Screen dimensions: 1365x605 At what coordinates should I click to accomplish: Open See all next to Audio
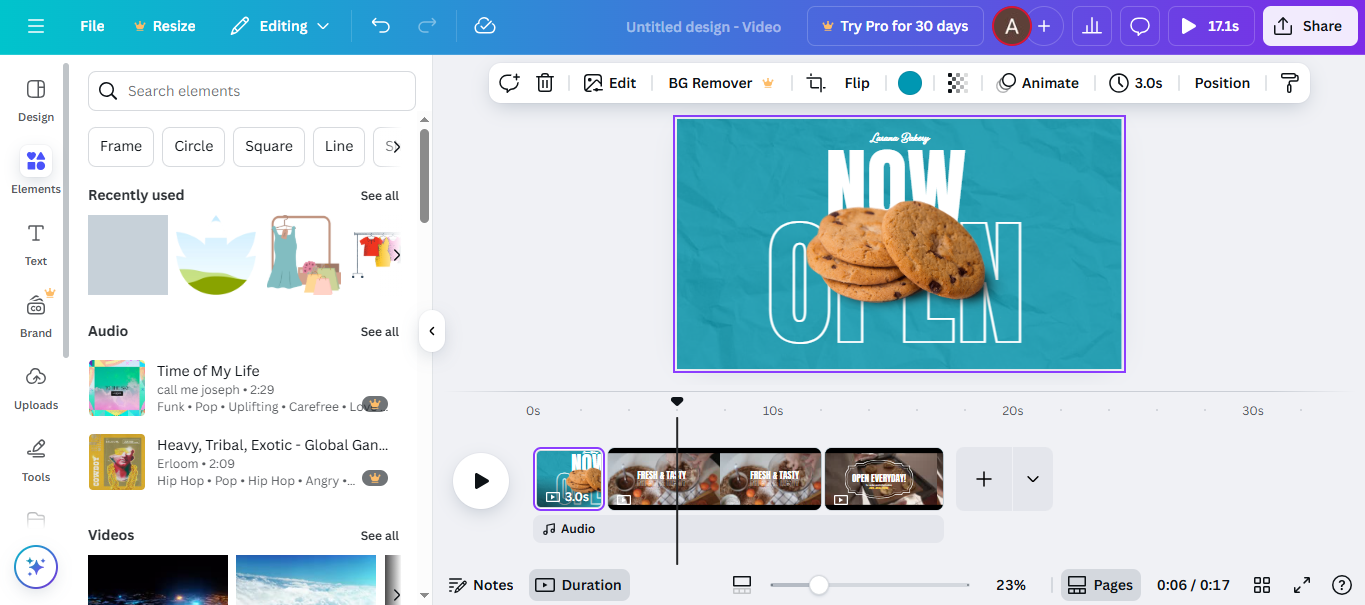coord(380,331)
